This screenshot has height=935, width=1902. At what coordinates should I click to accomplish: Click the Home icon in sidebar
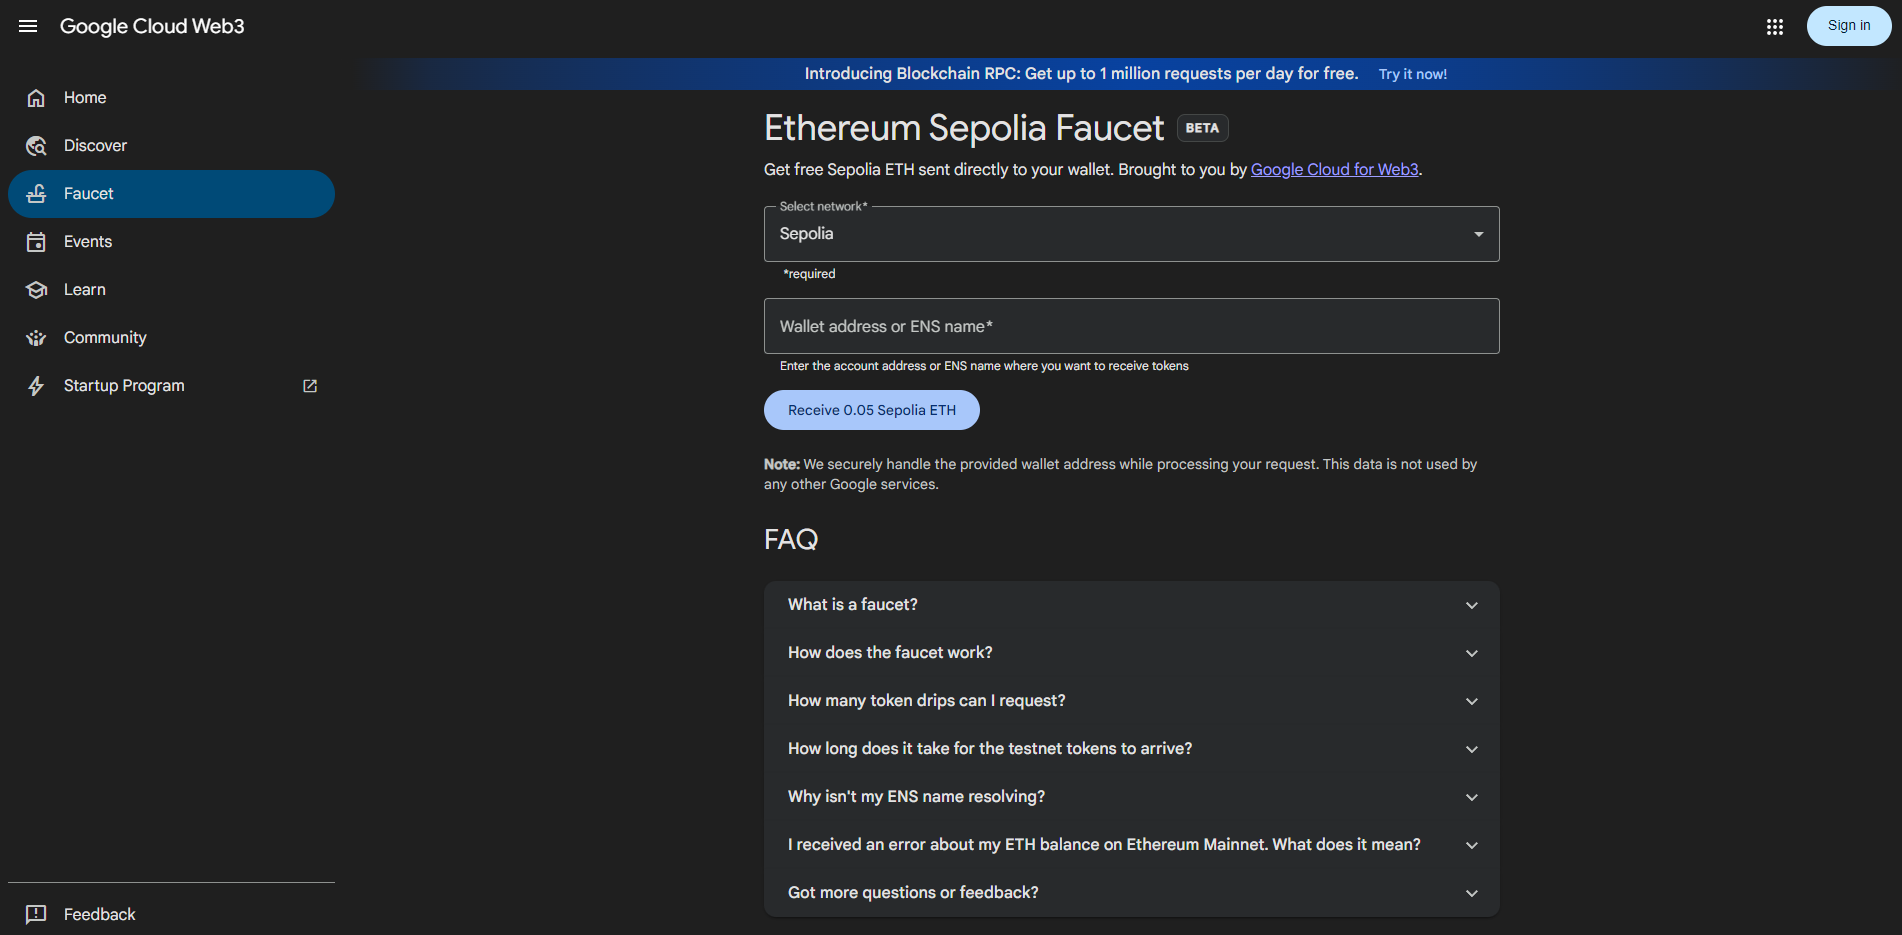(x=36, y=98)
